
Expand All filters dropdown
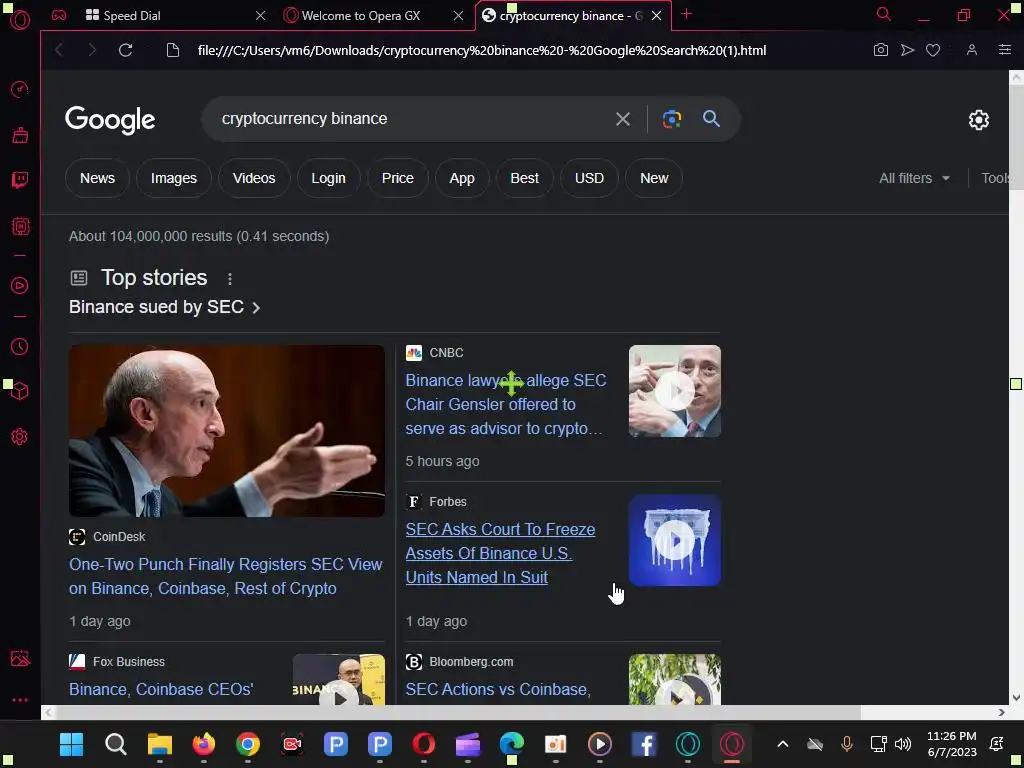[x=914, y=178]
